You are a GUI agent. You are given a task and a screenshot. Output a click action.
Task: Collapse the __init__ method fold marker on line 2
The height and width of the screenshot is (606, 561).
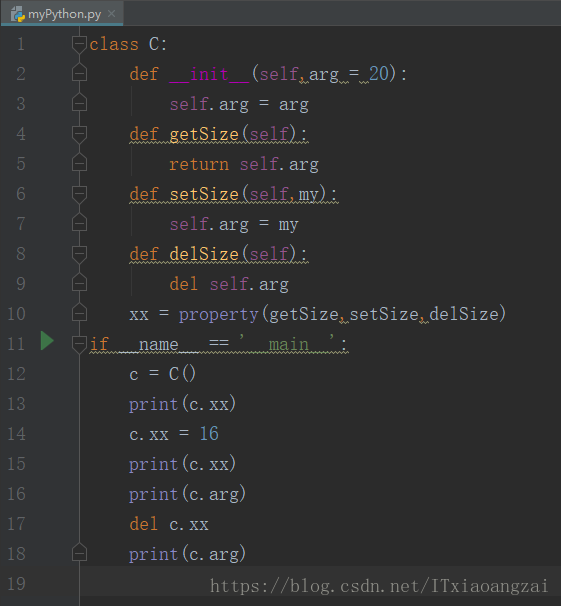tap(79, 73)
